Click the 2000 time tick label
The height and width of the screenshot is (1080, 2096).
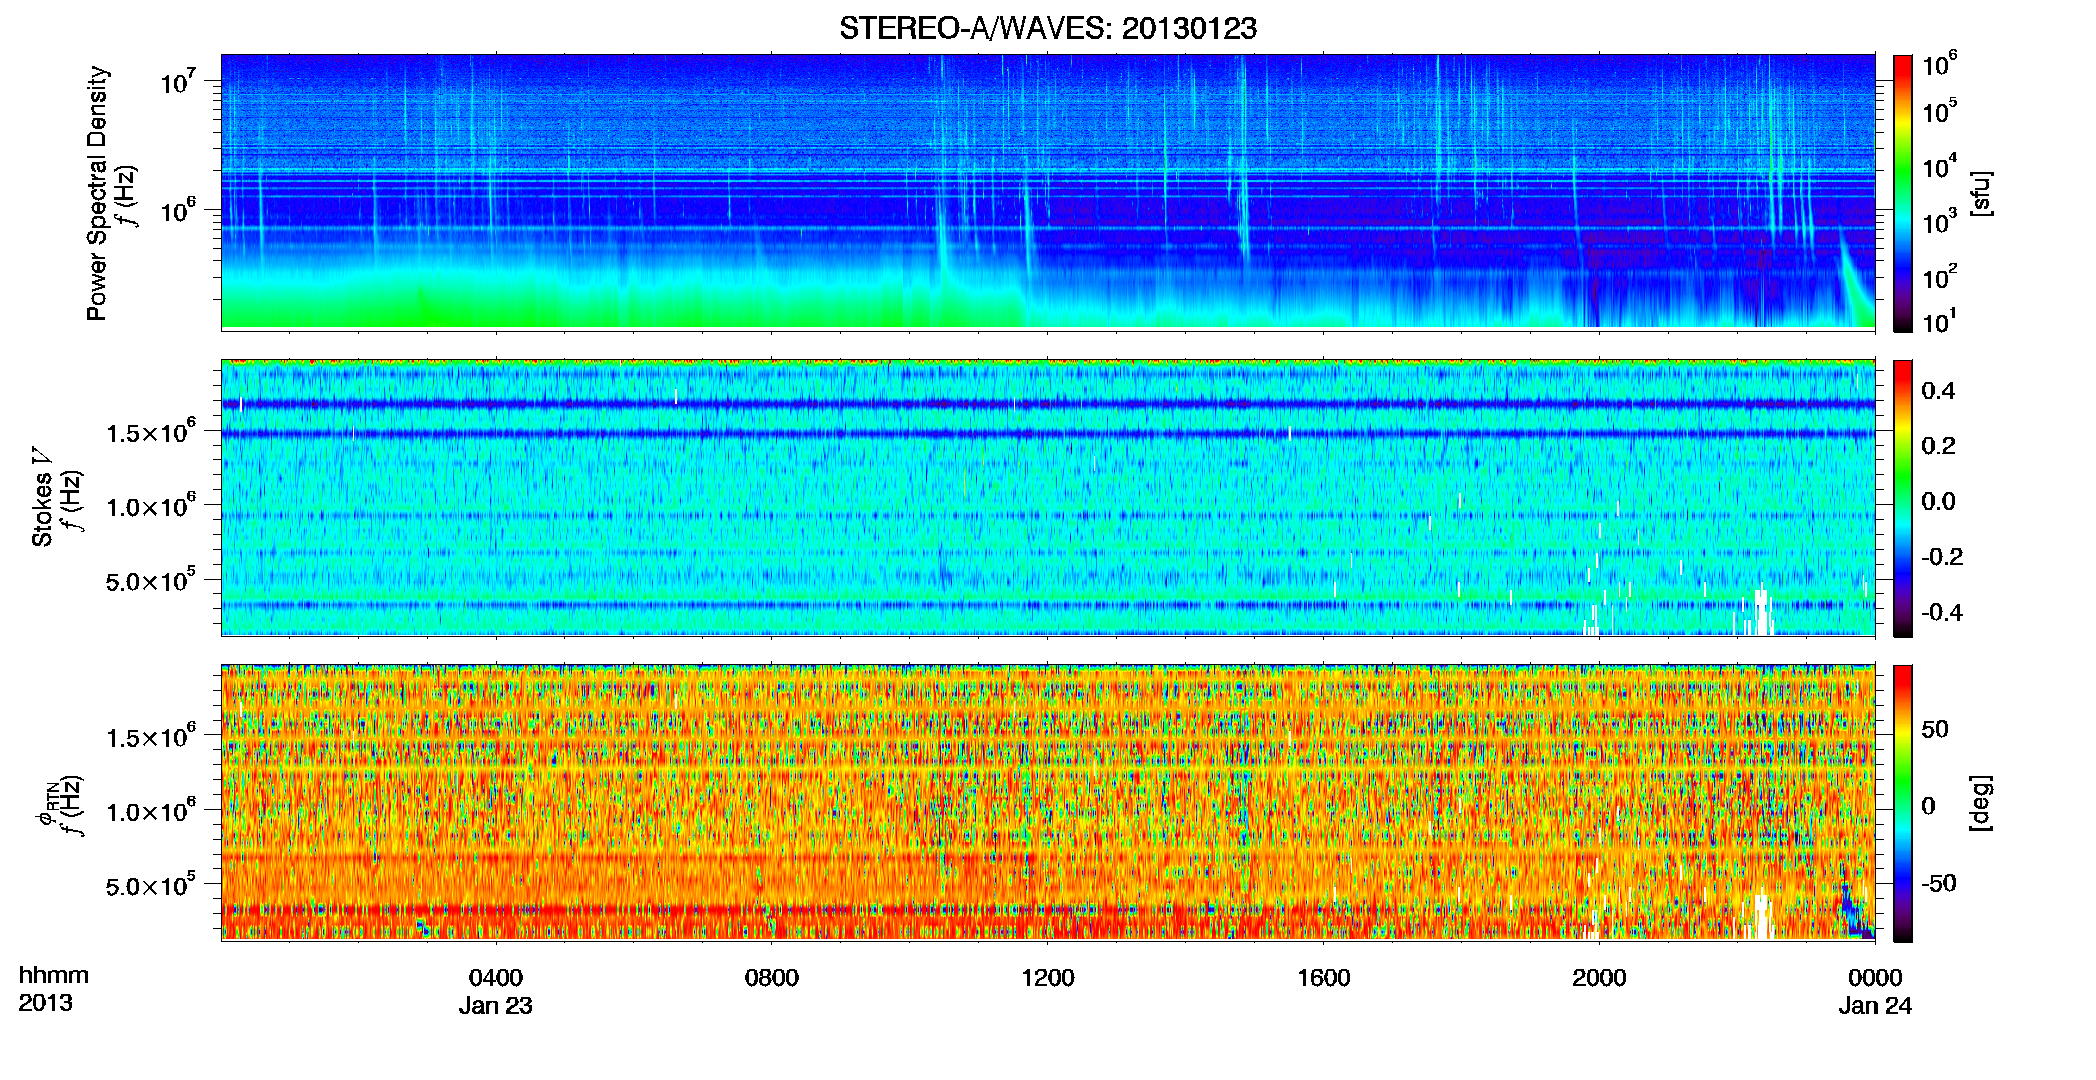pyautogui.click(x=1599, y=977)
